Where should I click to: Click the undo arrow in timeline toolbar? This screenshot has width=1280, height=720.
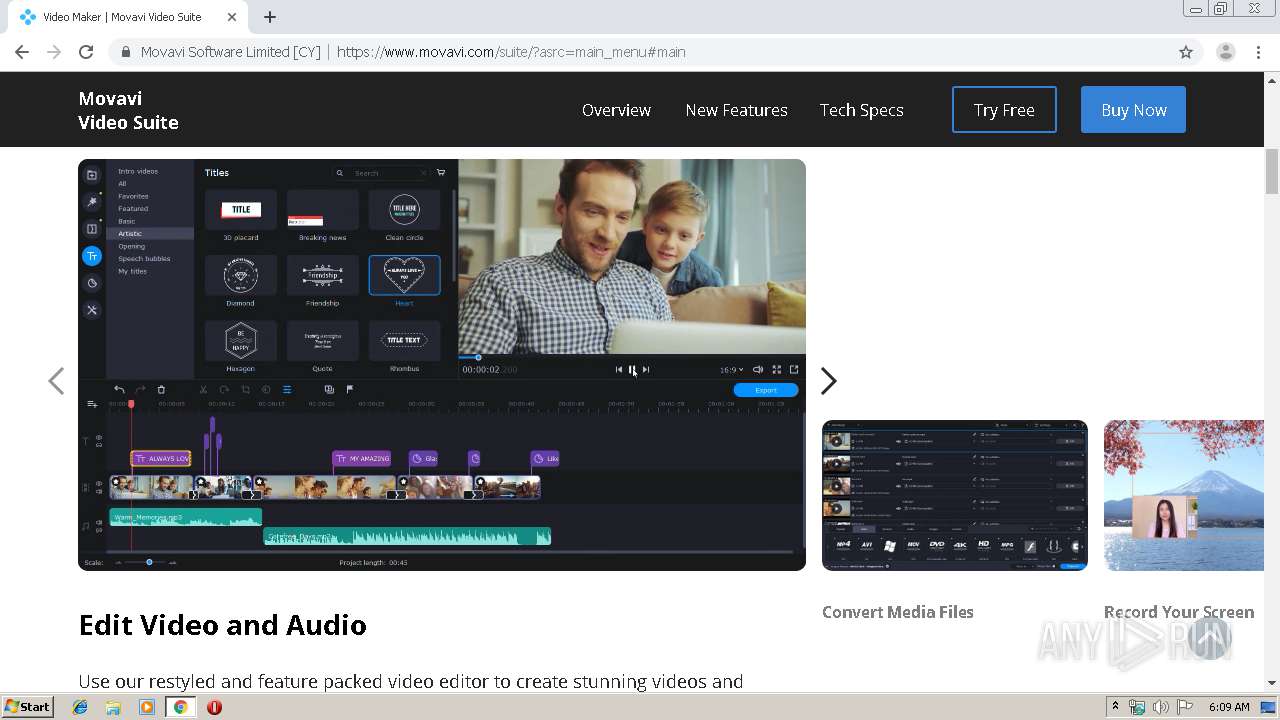point(119,389)
